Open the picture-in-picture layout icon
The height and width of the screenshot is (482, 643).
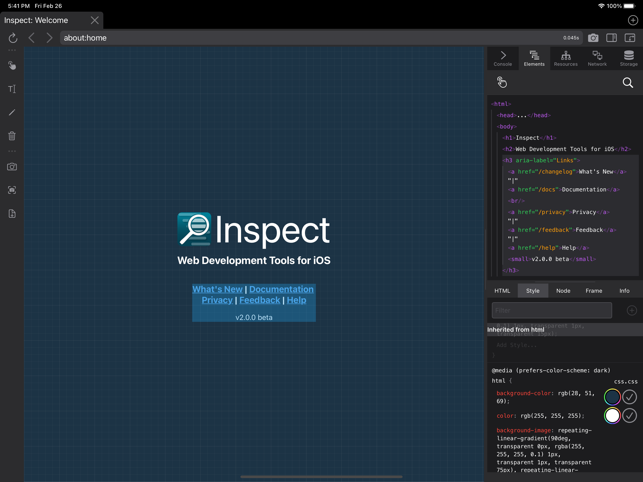point(630,38)
